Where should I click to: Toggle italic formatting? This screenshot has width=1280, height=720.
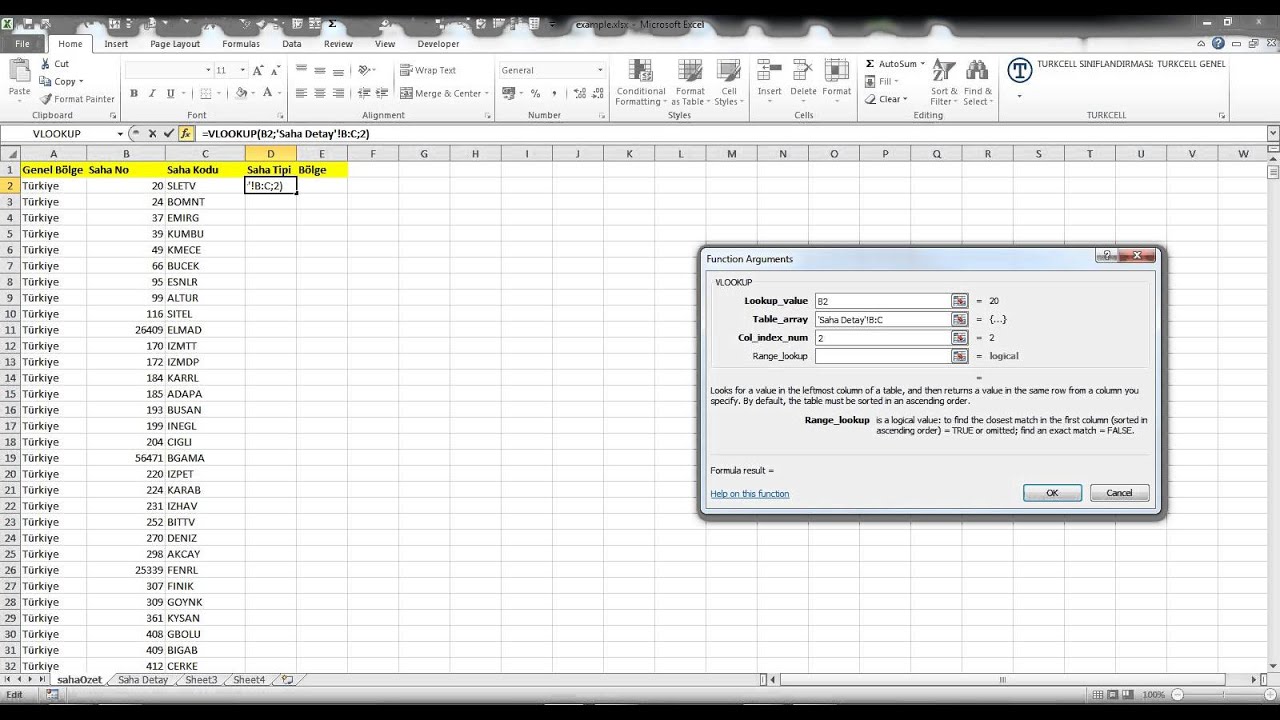152,93
